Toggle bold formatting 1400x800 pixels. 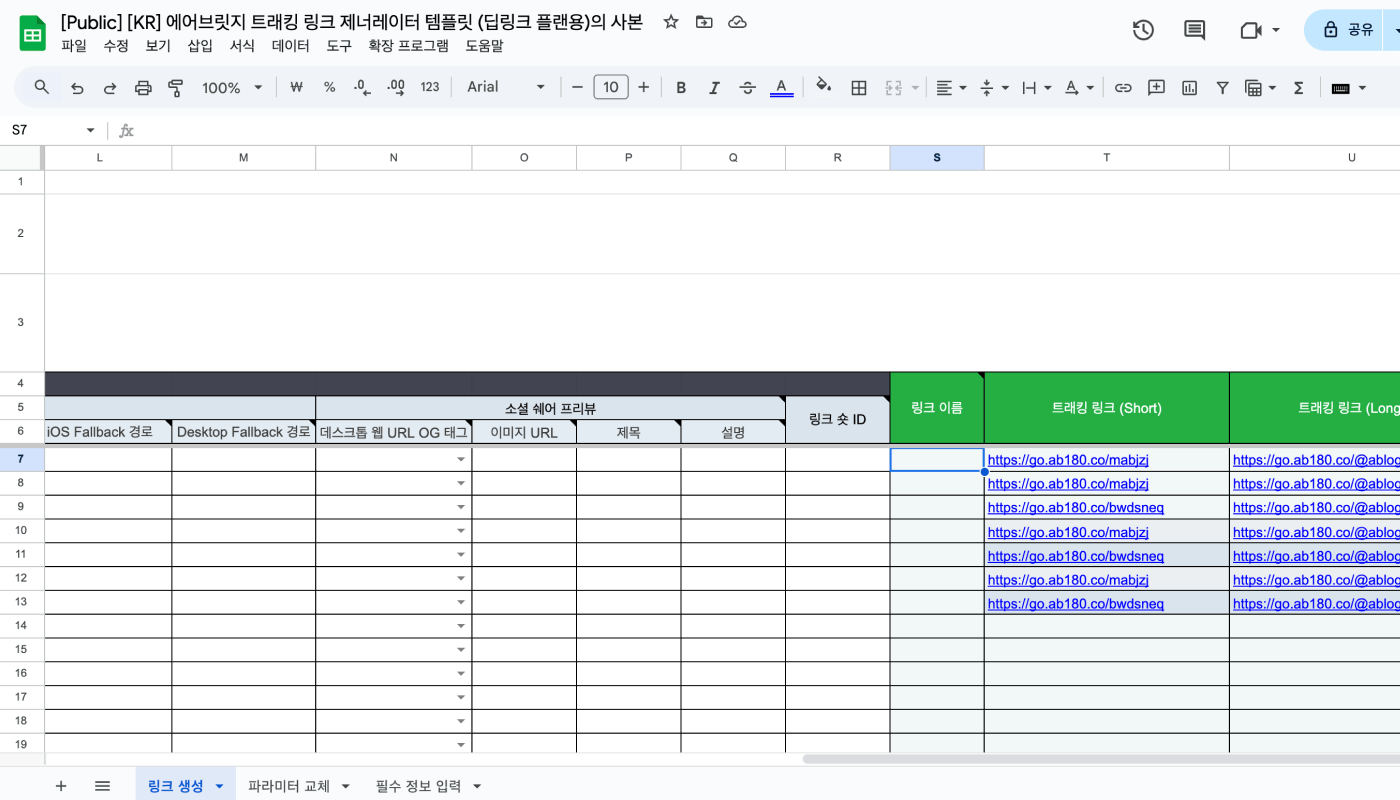pos(681,87)
